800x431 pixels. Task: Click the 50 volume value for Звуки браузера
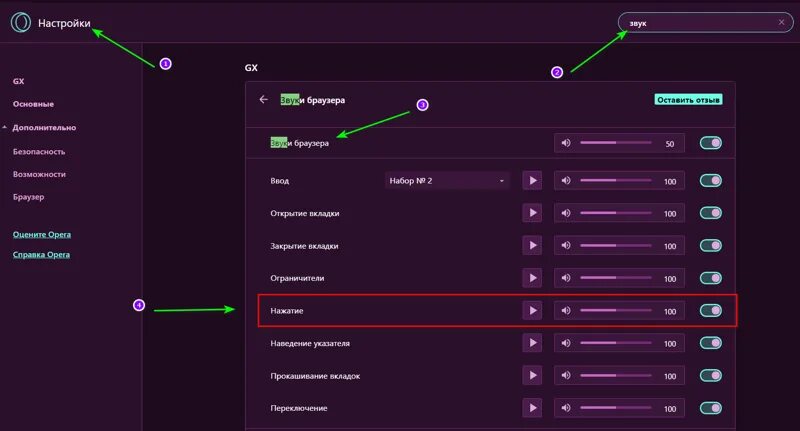669,144
